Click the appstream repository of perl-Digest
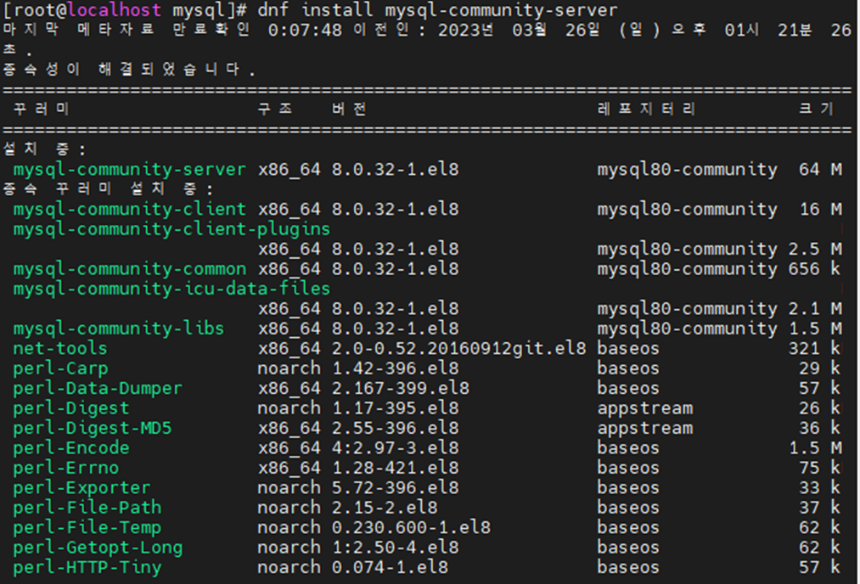Image resolution: width=860 pixels, height=584 pixels. 645,409
